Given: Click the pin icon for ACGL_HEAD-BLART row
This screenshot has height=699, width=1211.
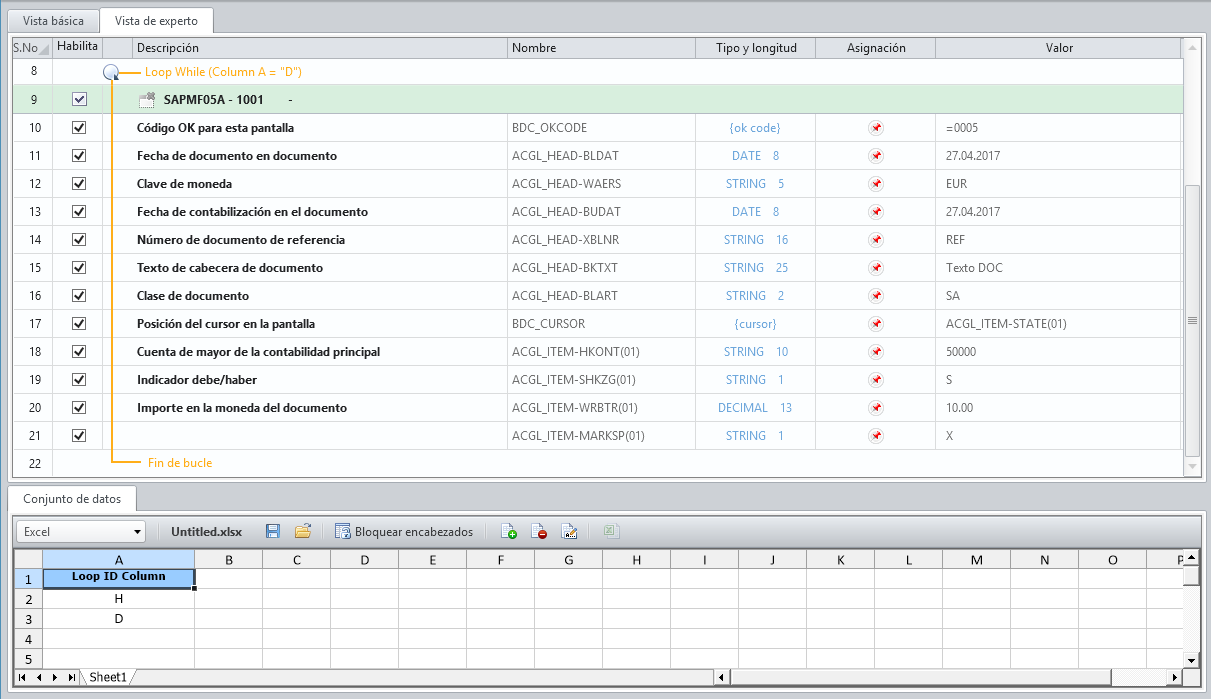Looking at the screenshot, I should pyautogui.click(x=876, y=296).
